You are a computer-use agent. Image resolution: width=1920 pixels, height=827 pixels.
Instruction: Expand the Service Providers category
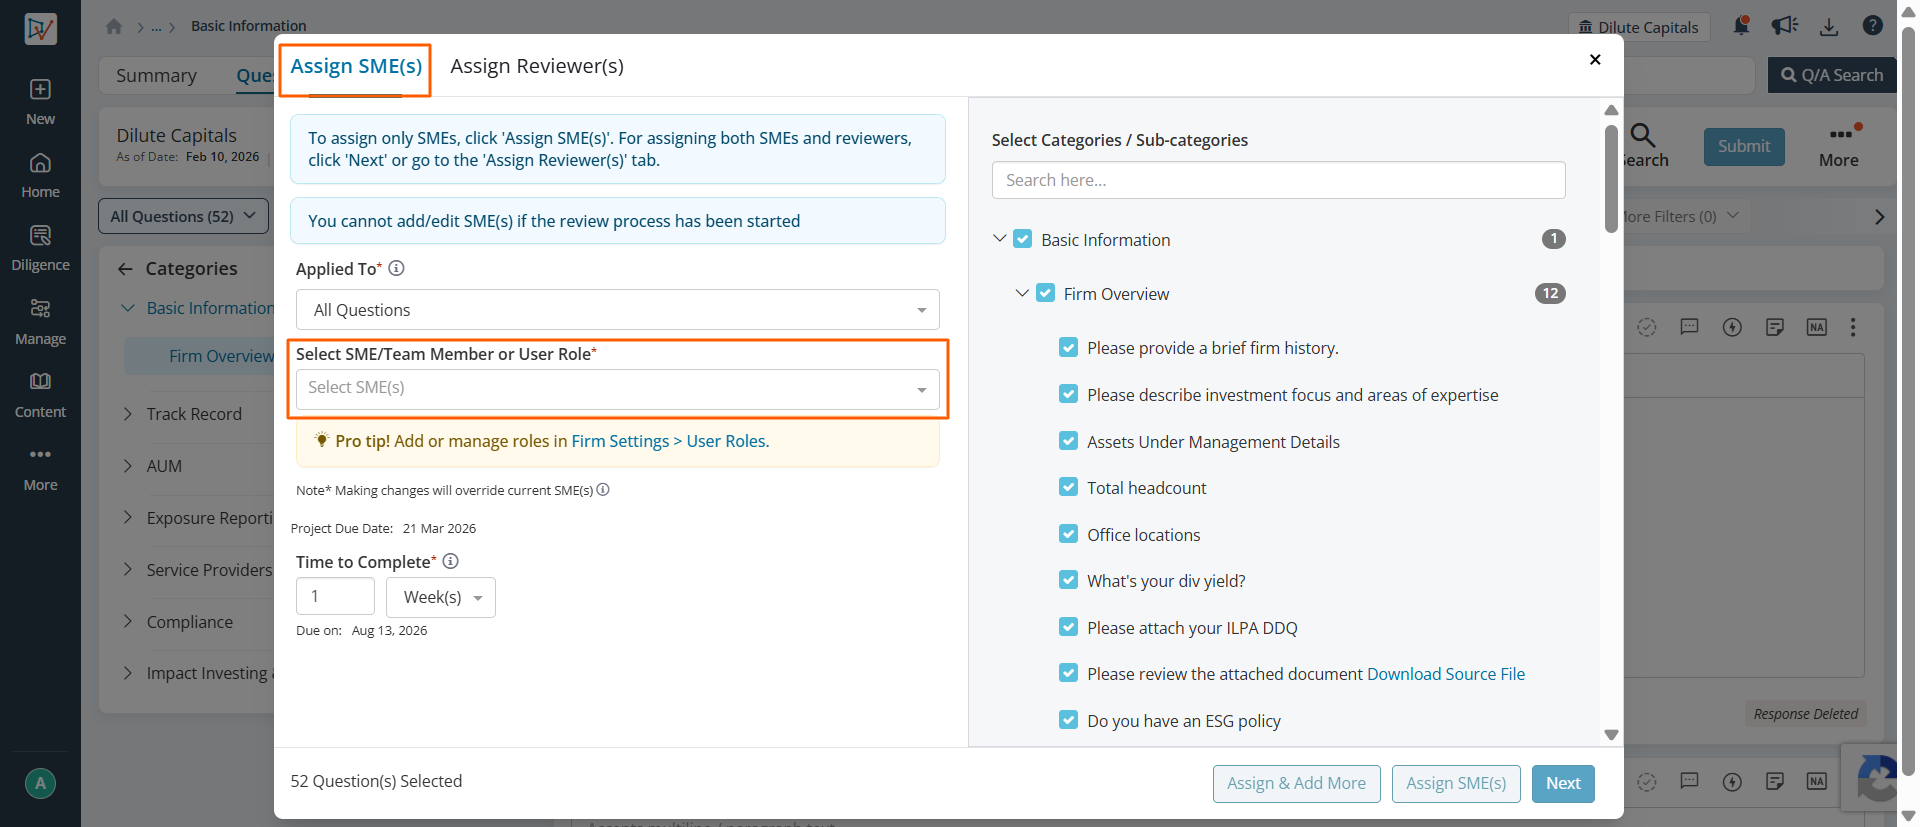[127, 570]
